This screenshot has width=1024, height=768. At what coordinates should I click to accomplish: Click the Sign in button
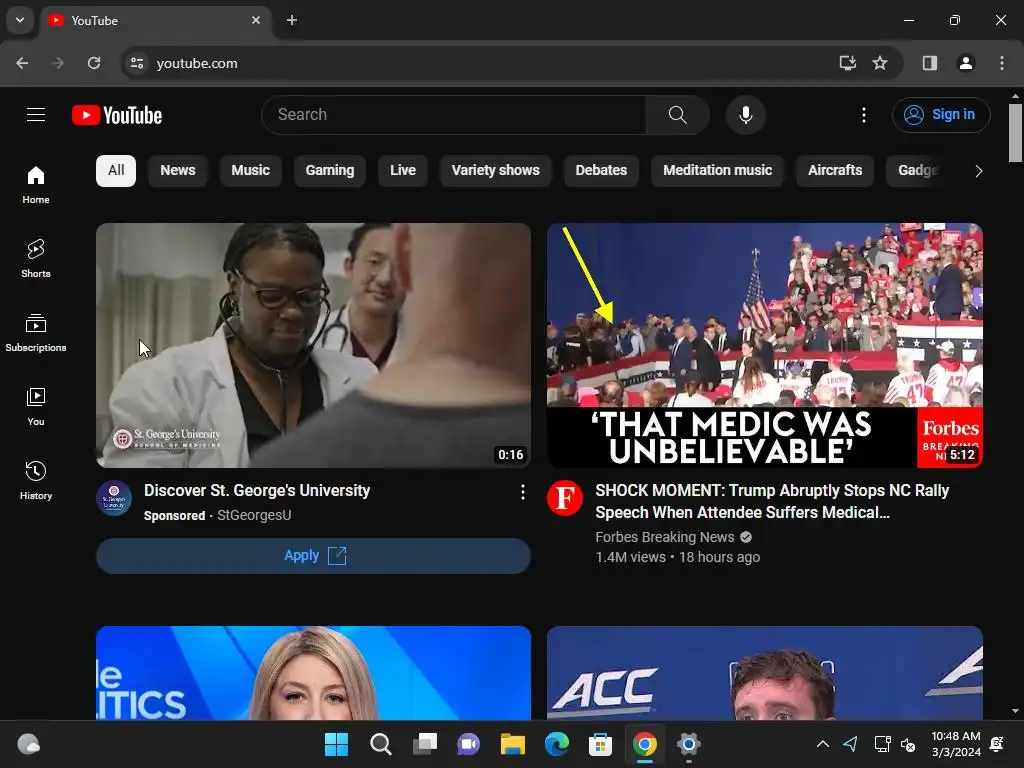(941, 115)
